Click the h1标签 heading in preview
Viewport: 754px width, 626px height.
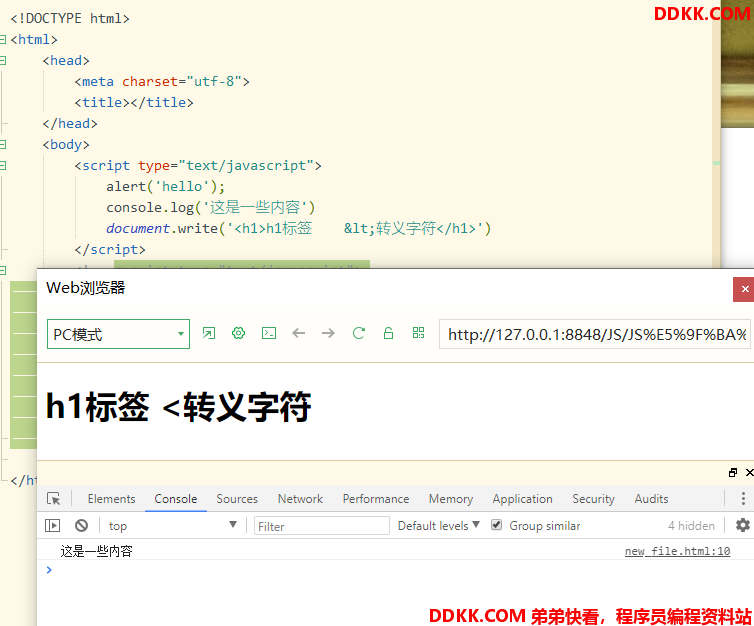tap(179, 407)
